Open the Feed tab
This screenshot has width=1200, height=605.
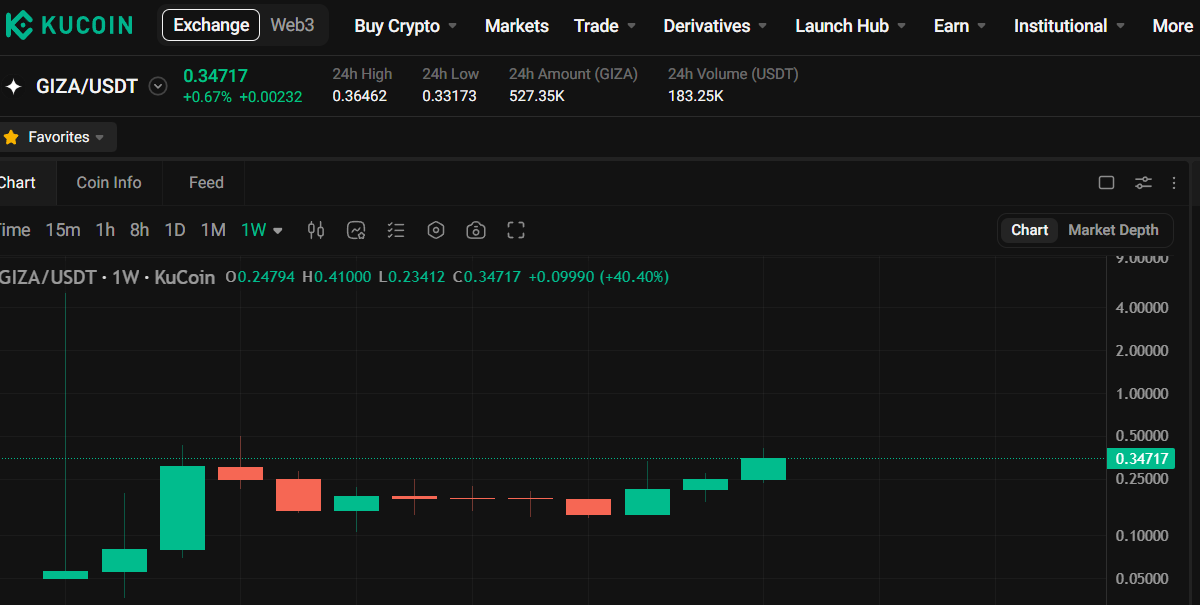(204, 182)
